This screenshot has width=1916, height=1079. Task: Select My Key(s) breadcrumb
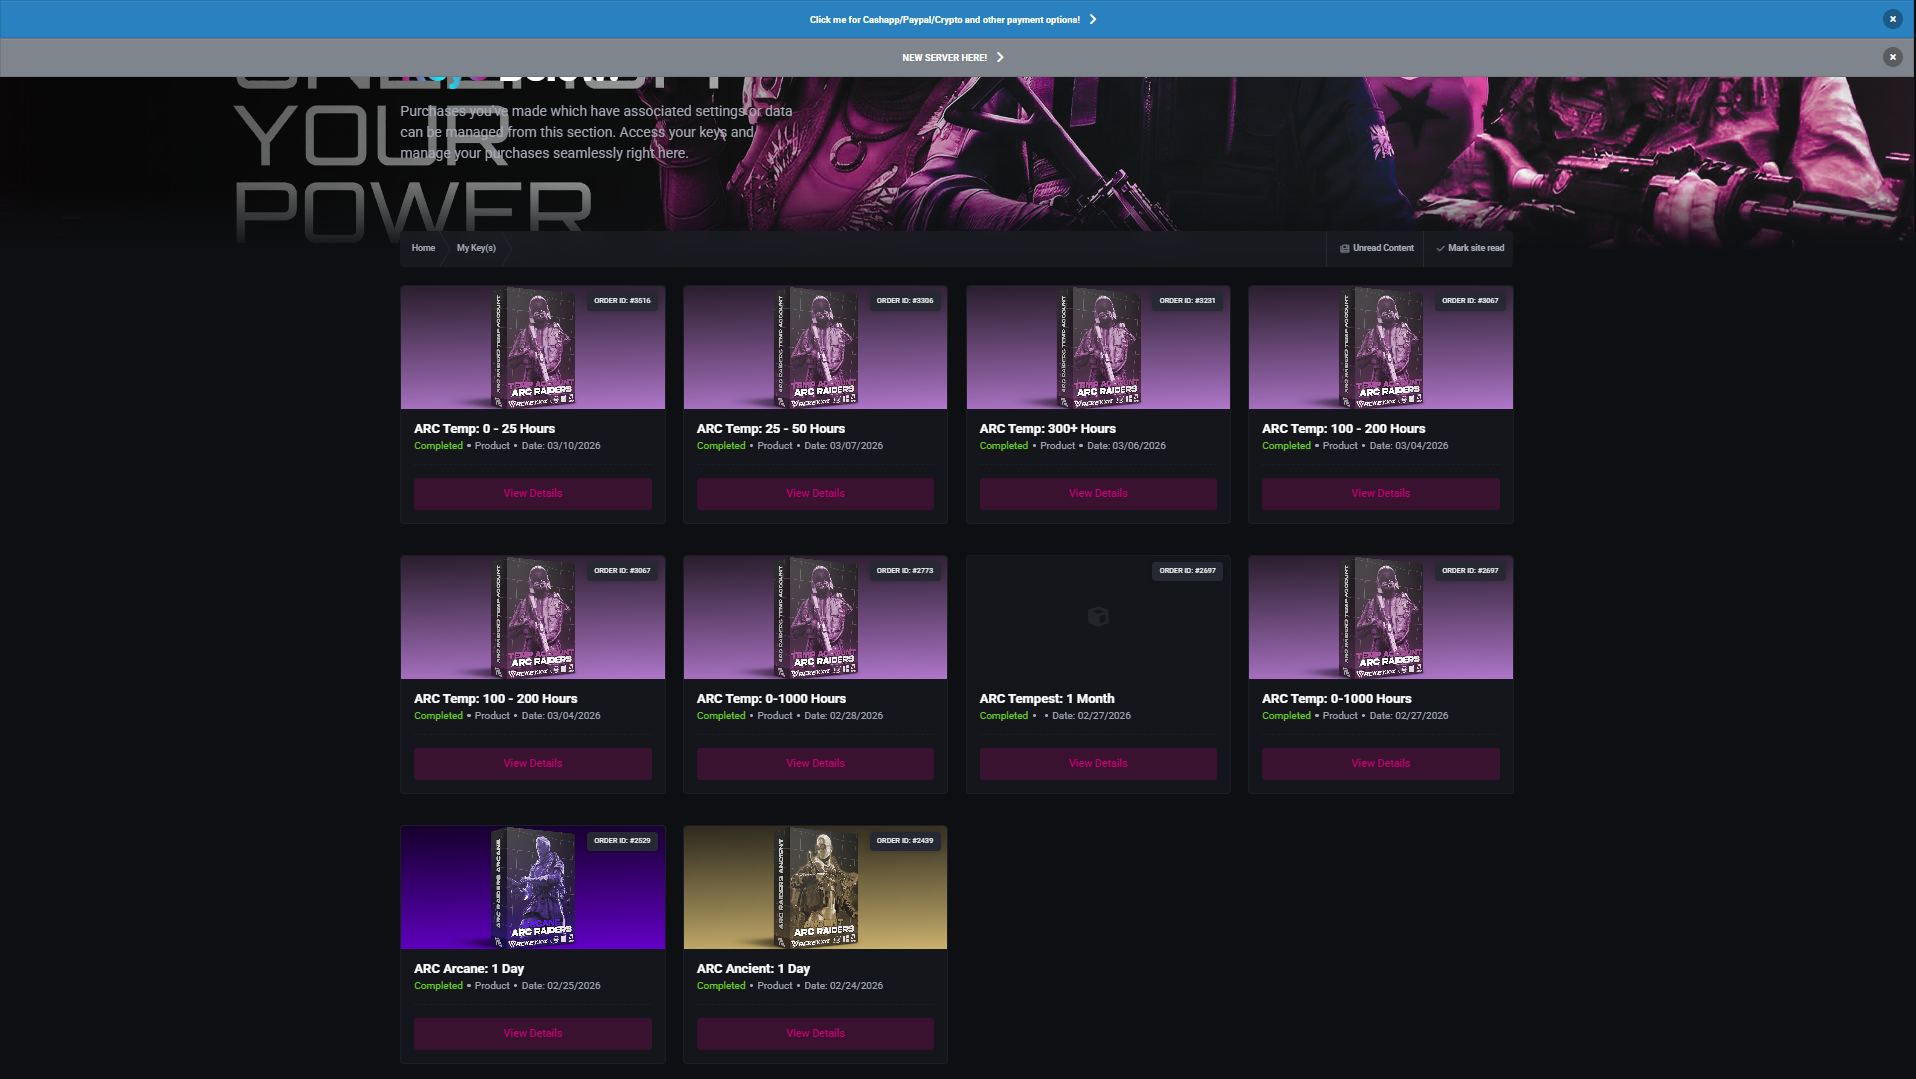[x=476, y=248]
